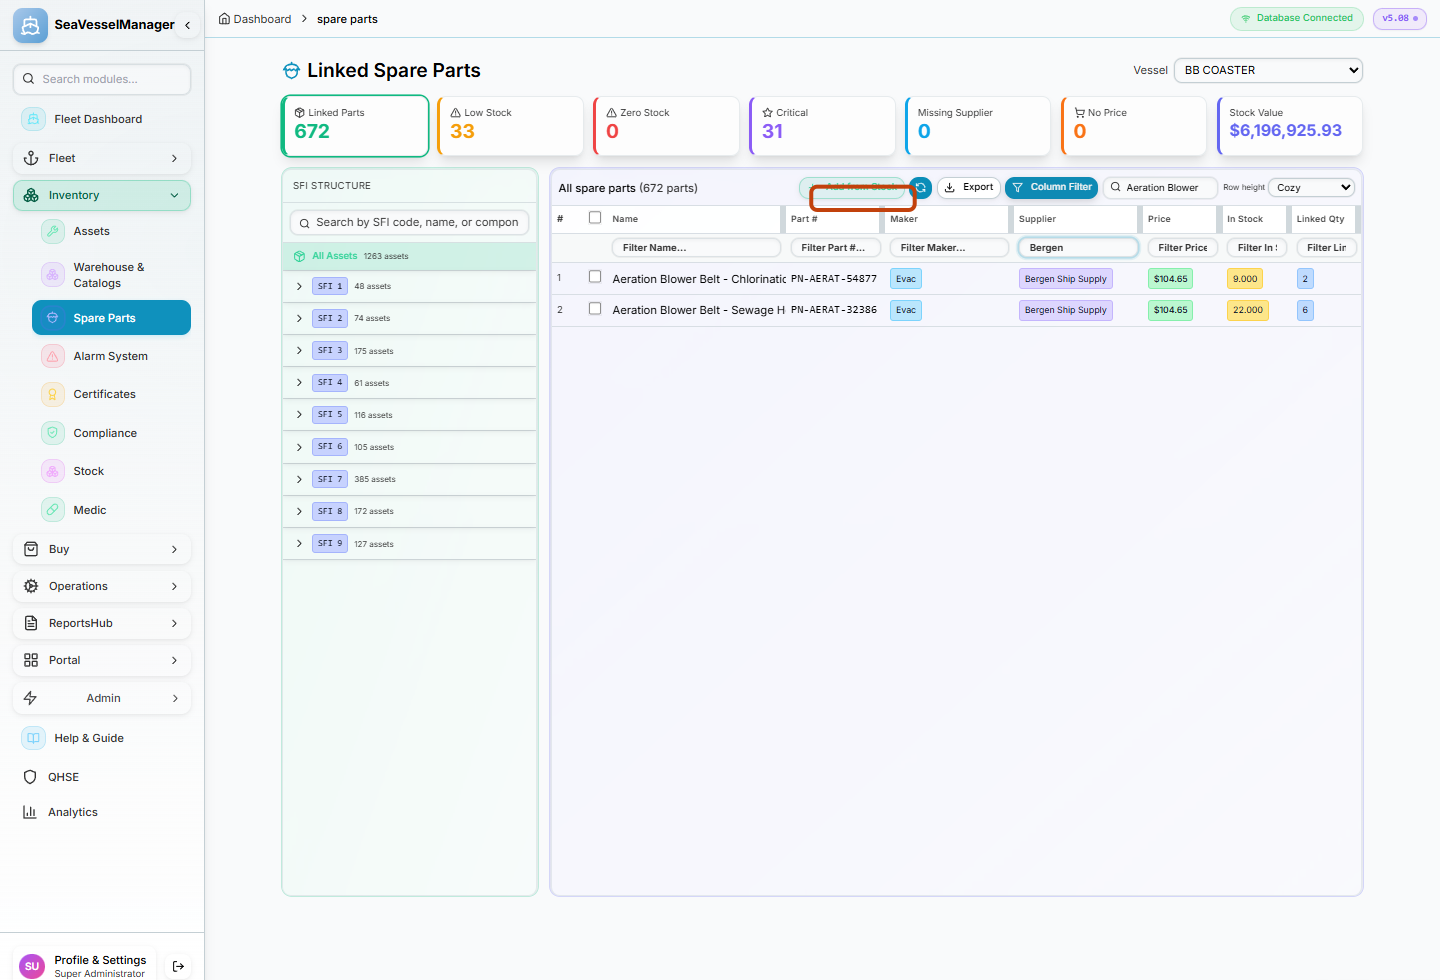Viewport: 1440px width, 980px height.
Task: Click the Stock boxes icon
Action: click(53, 471)
